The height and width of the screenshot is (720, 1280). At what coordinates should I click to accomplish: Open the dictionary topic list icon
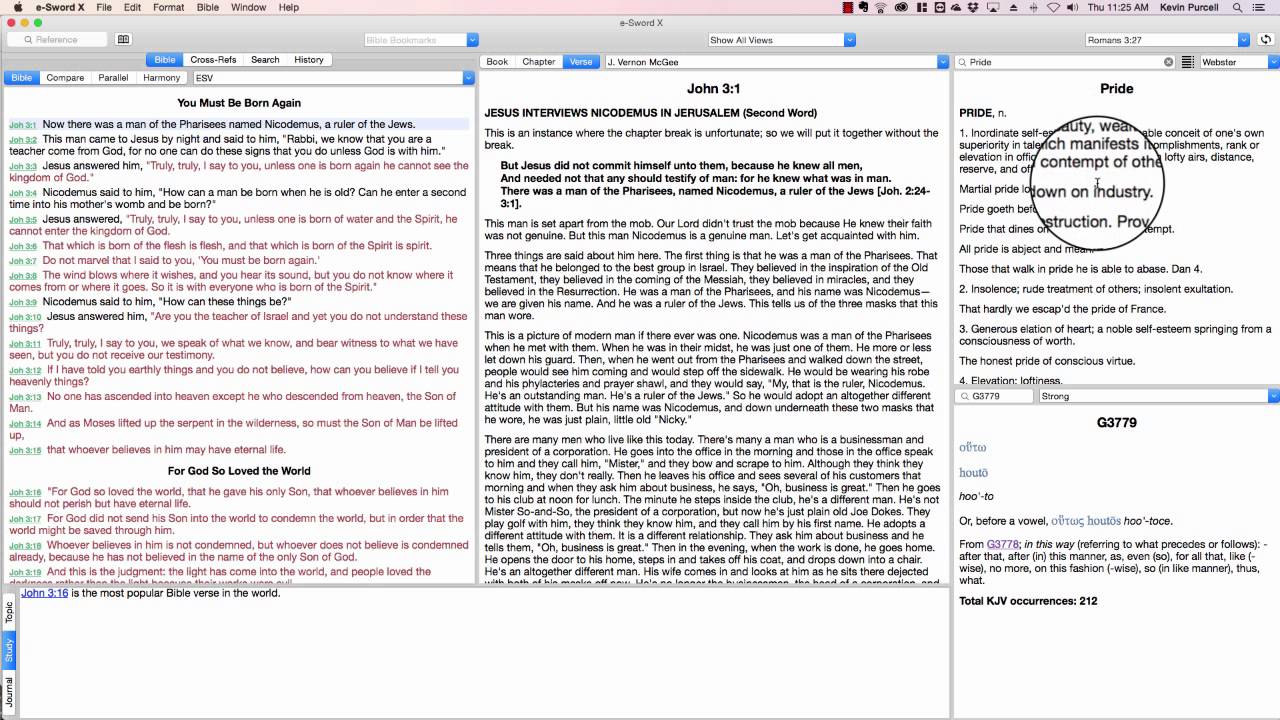point(1188,62)
